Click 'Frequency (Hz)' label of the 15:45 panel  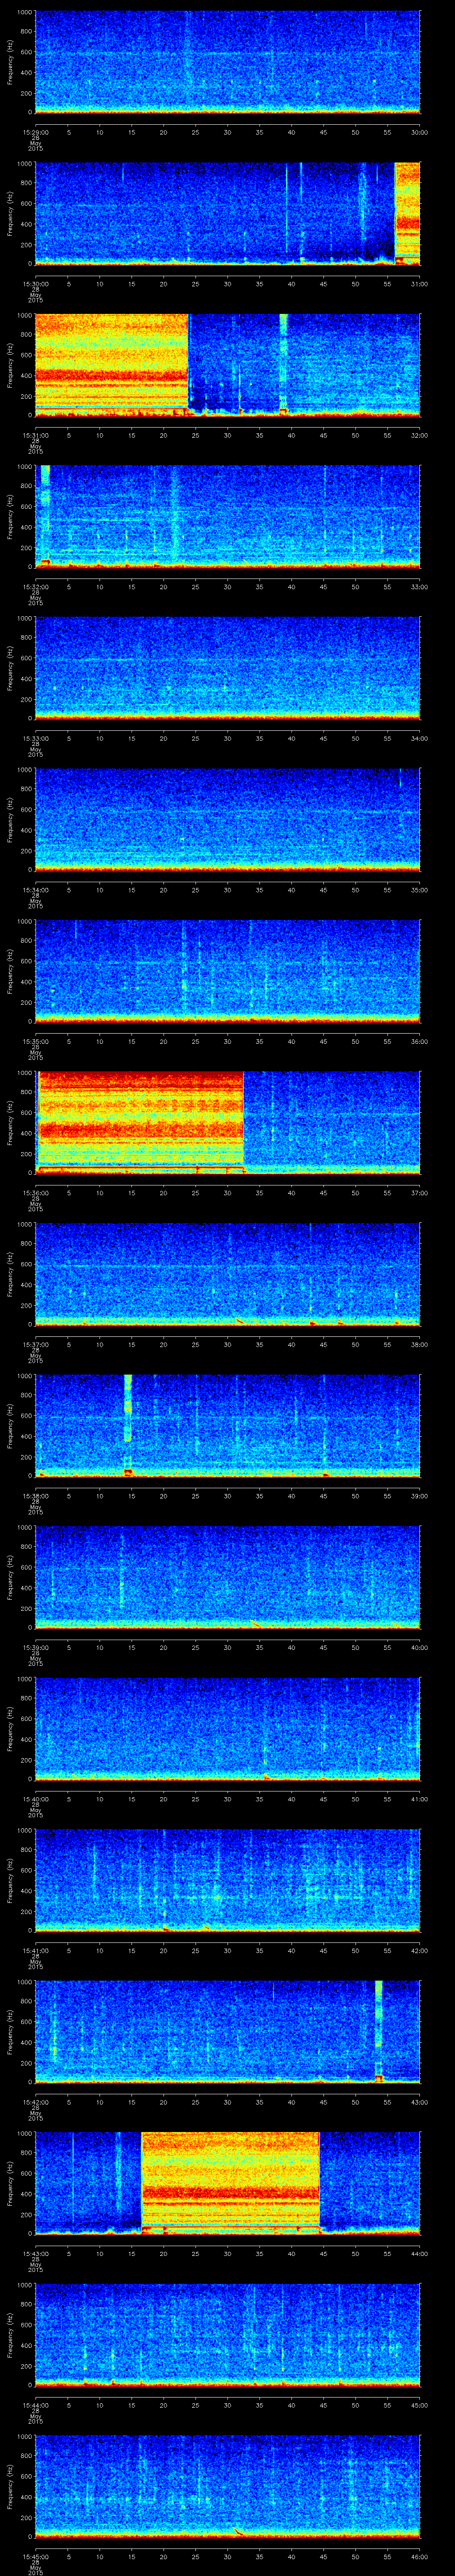10,2486
